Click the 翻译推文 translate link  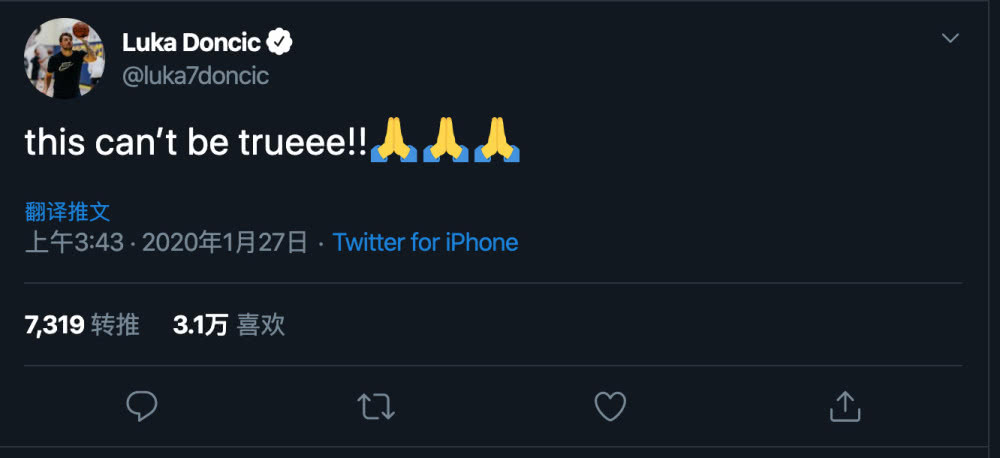[67, 211]
